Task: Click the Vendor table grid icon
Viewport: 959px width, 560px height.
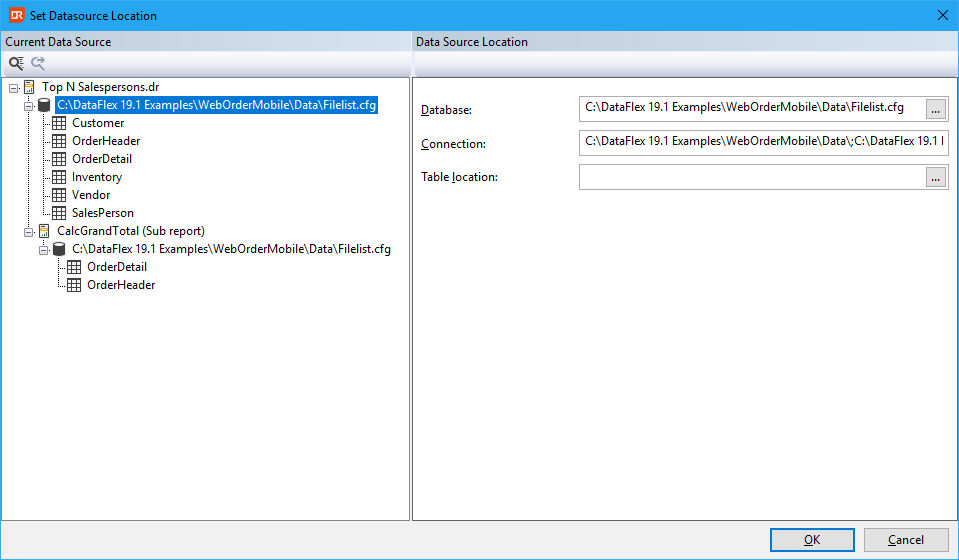Action: tap(59, 195)
